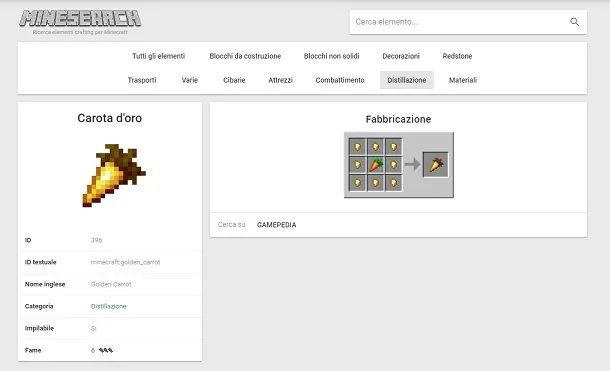Switch to the Combattimento category
The width and height of the screenshot is (610, 371).
click(340, 80)
